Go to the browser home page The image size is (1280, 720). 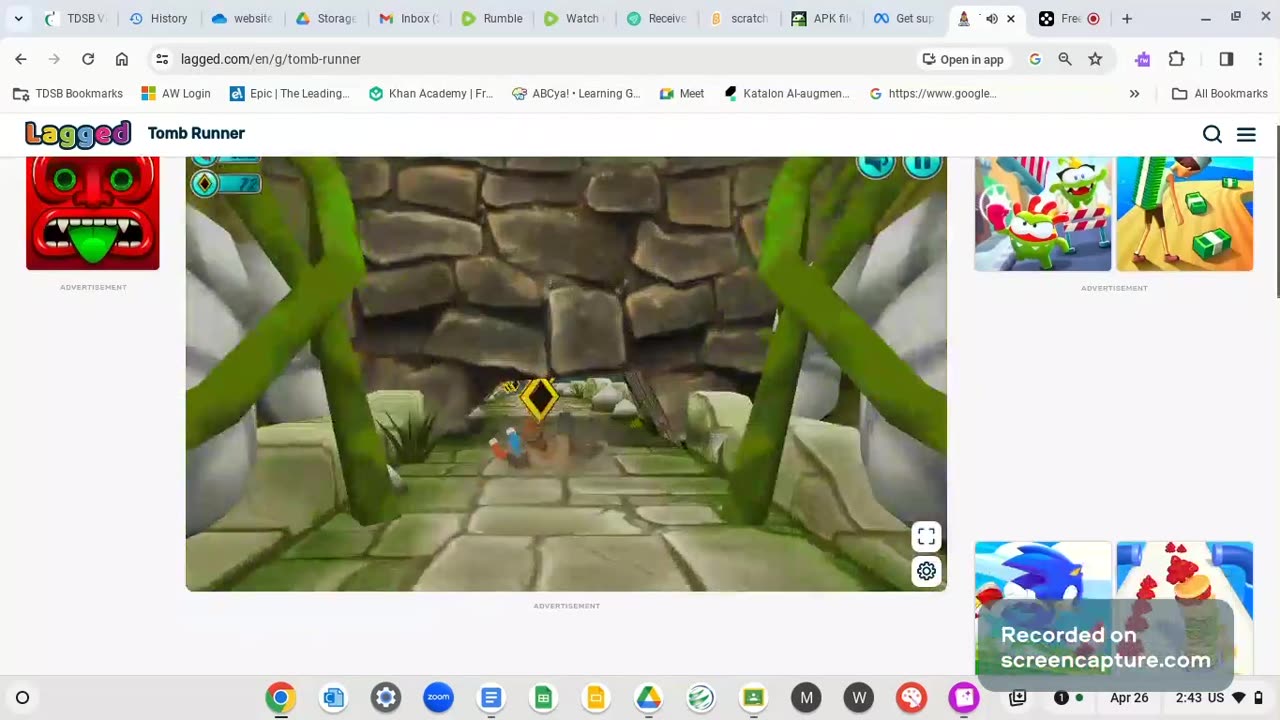122,59
